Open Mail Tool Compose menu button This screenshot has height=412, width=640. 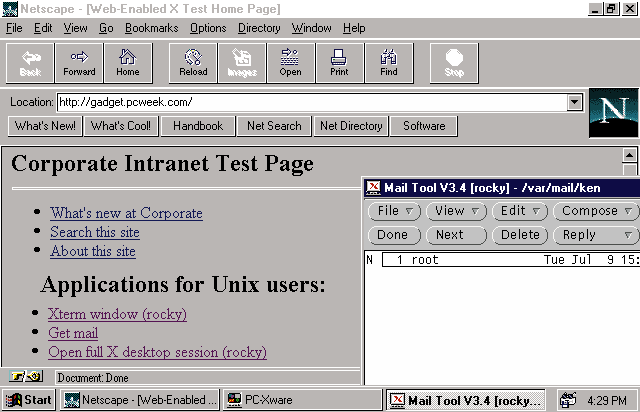point(596,211)
